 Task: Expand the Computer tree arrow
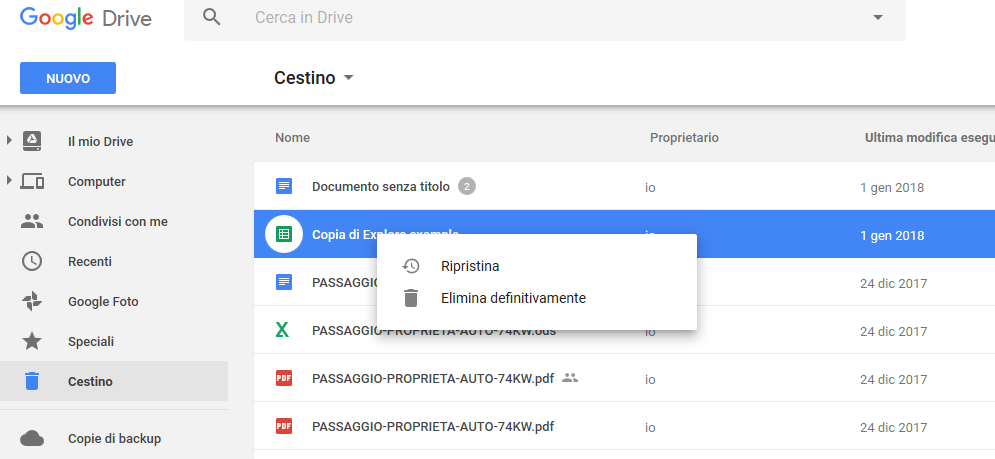click(9, 181)
